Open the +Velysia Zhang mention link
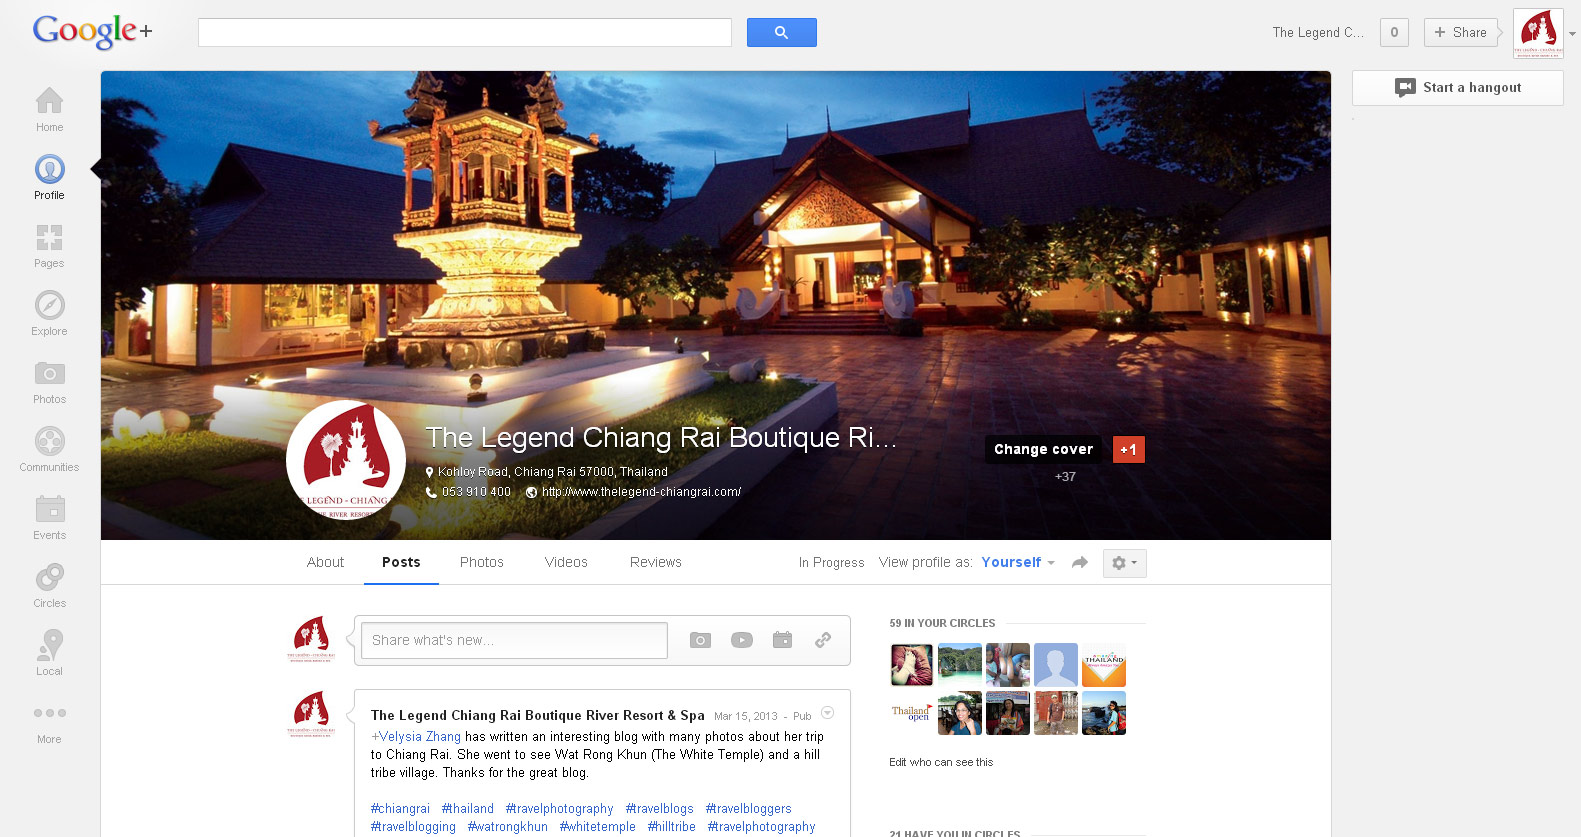 [416, 737]
